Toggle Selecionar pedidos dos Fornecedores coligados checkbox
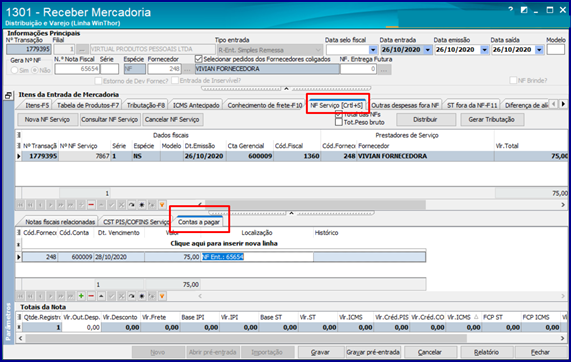The width and height of the screenshot is (571, 362). pyautogui.click(x=198, y=59)
